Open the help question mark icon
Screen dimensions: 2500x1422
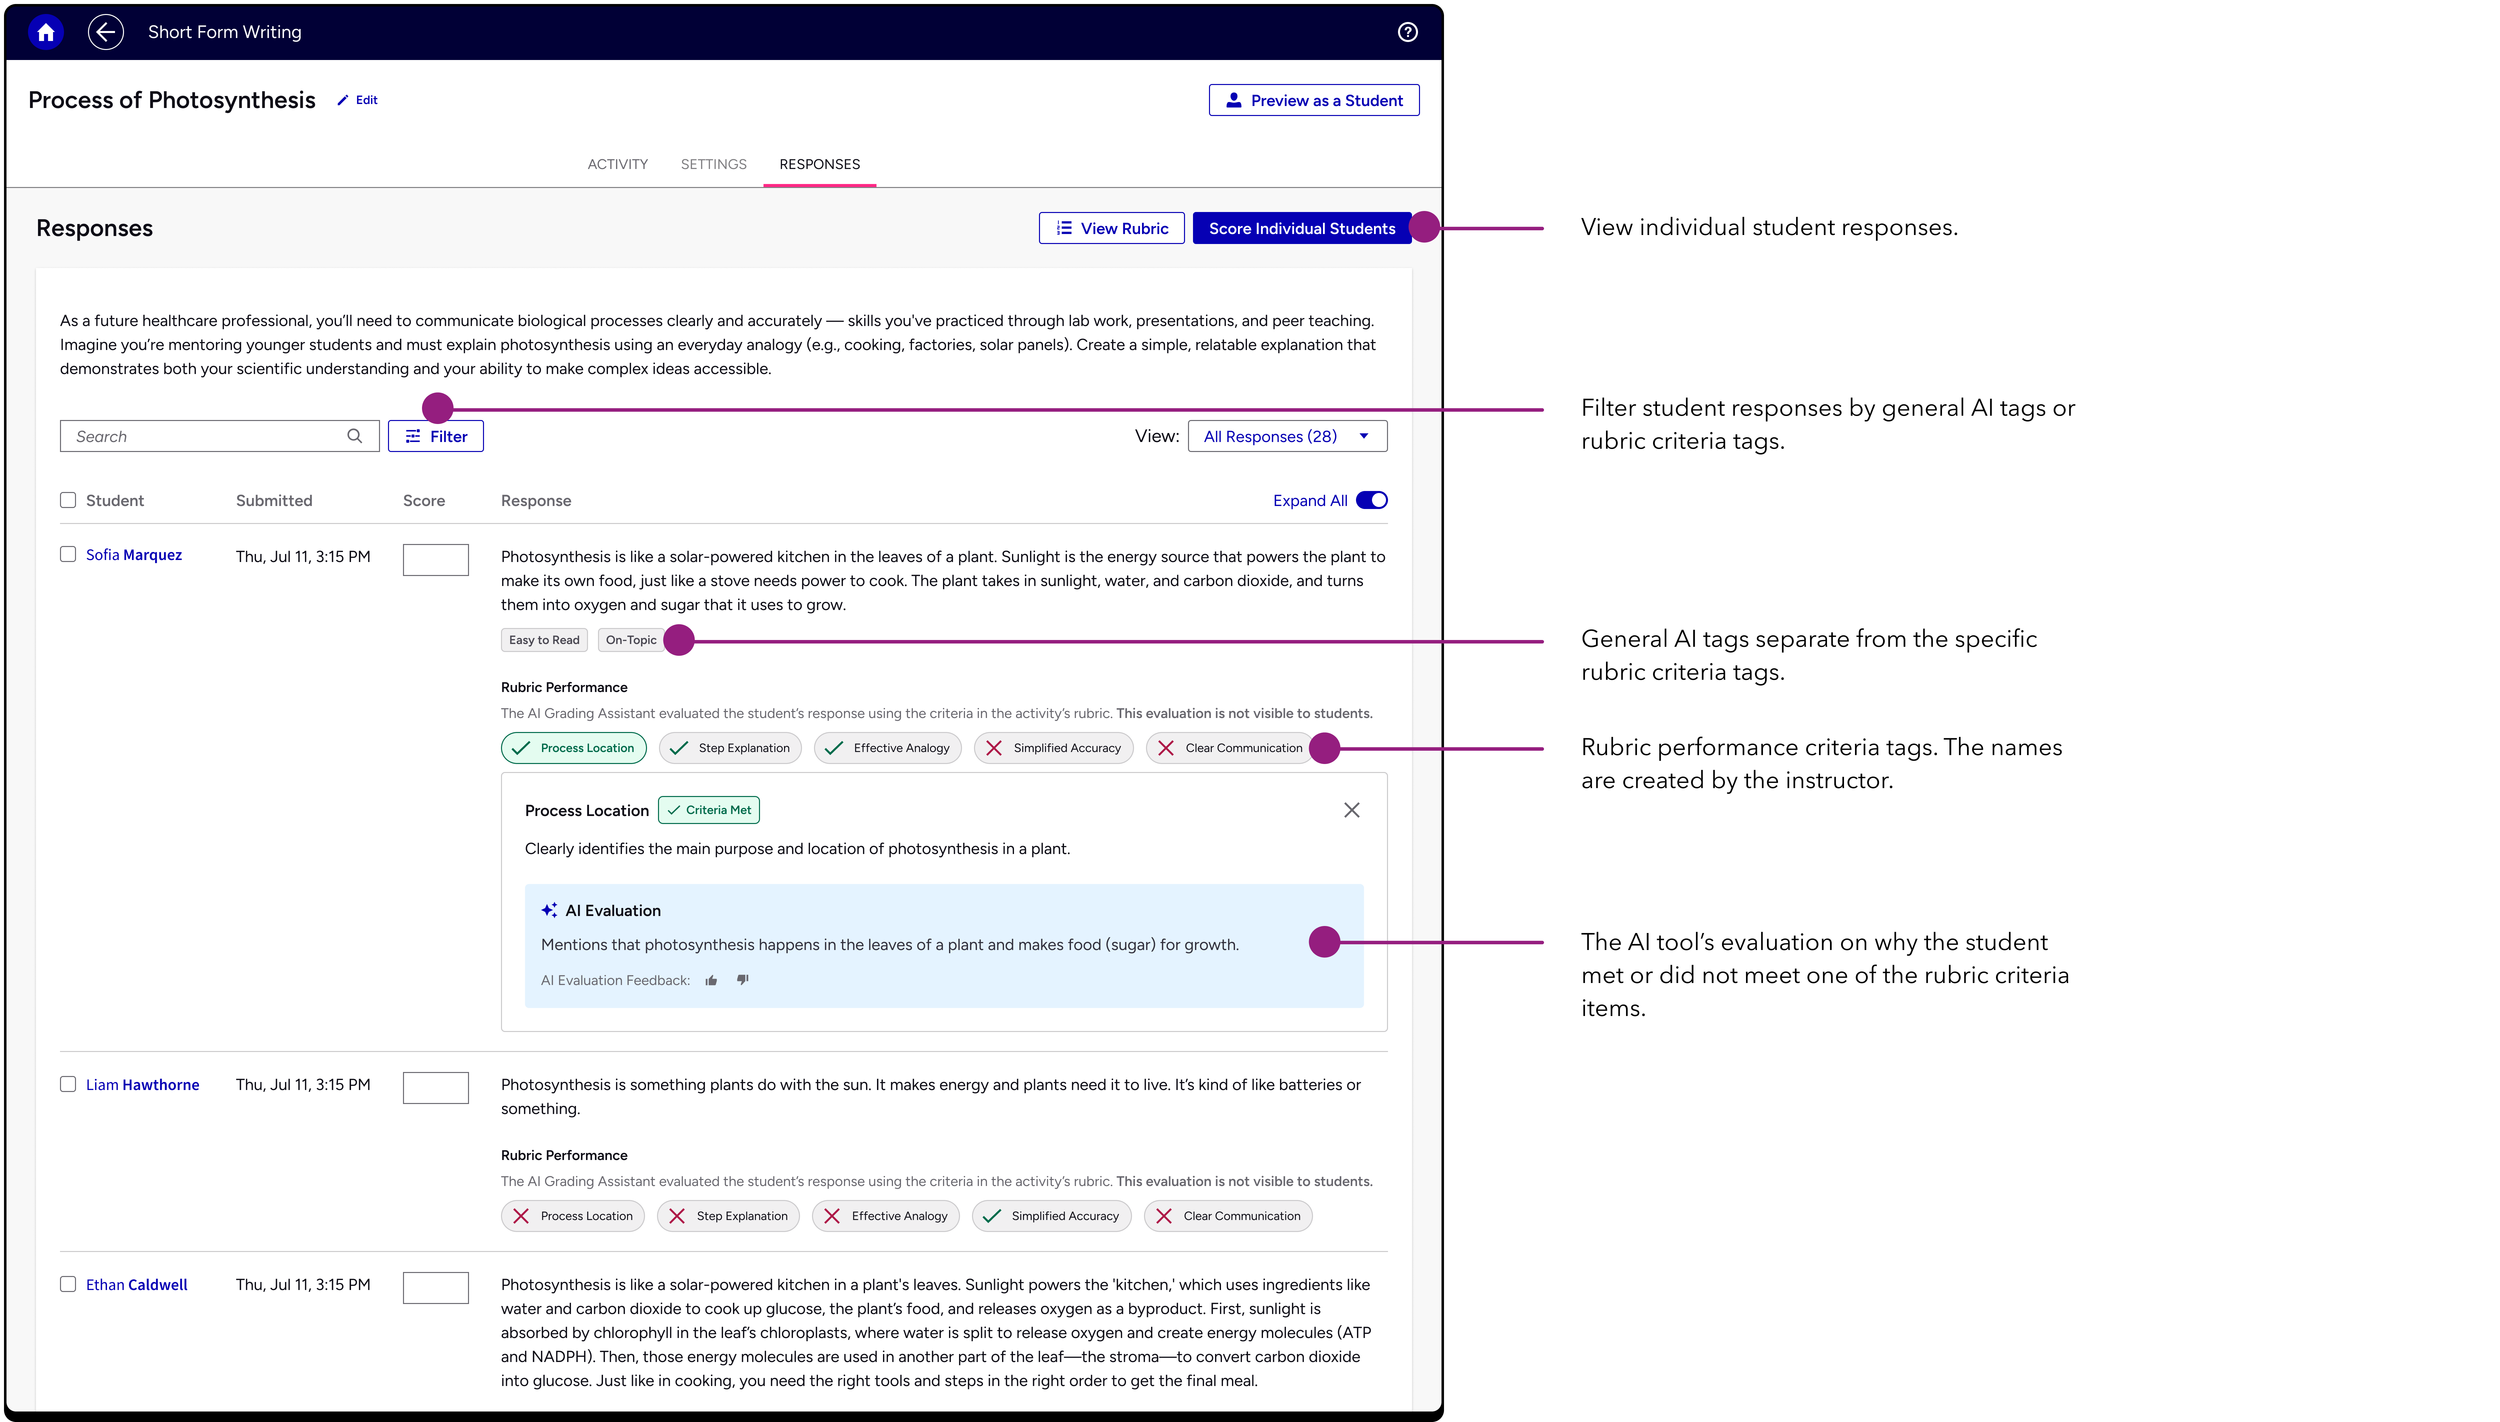click(1407, 32)
